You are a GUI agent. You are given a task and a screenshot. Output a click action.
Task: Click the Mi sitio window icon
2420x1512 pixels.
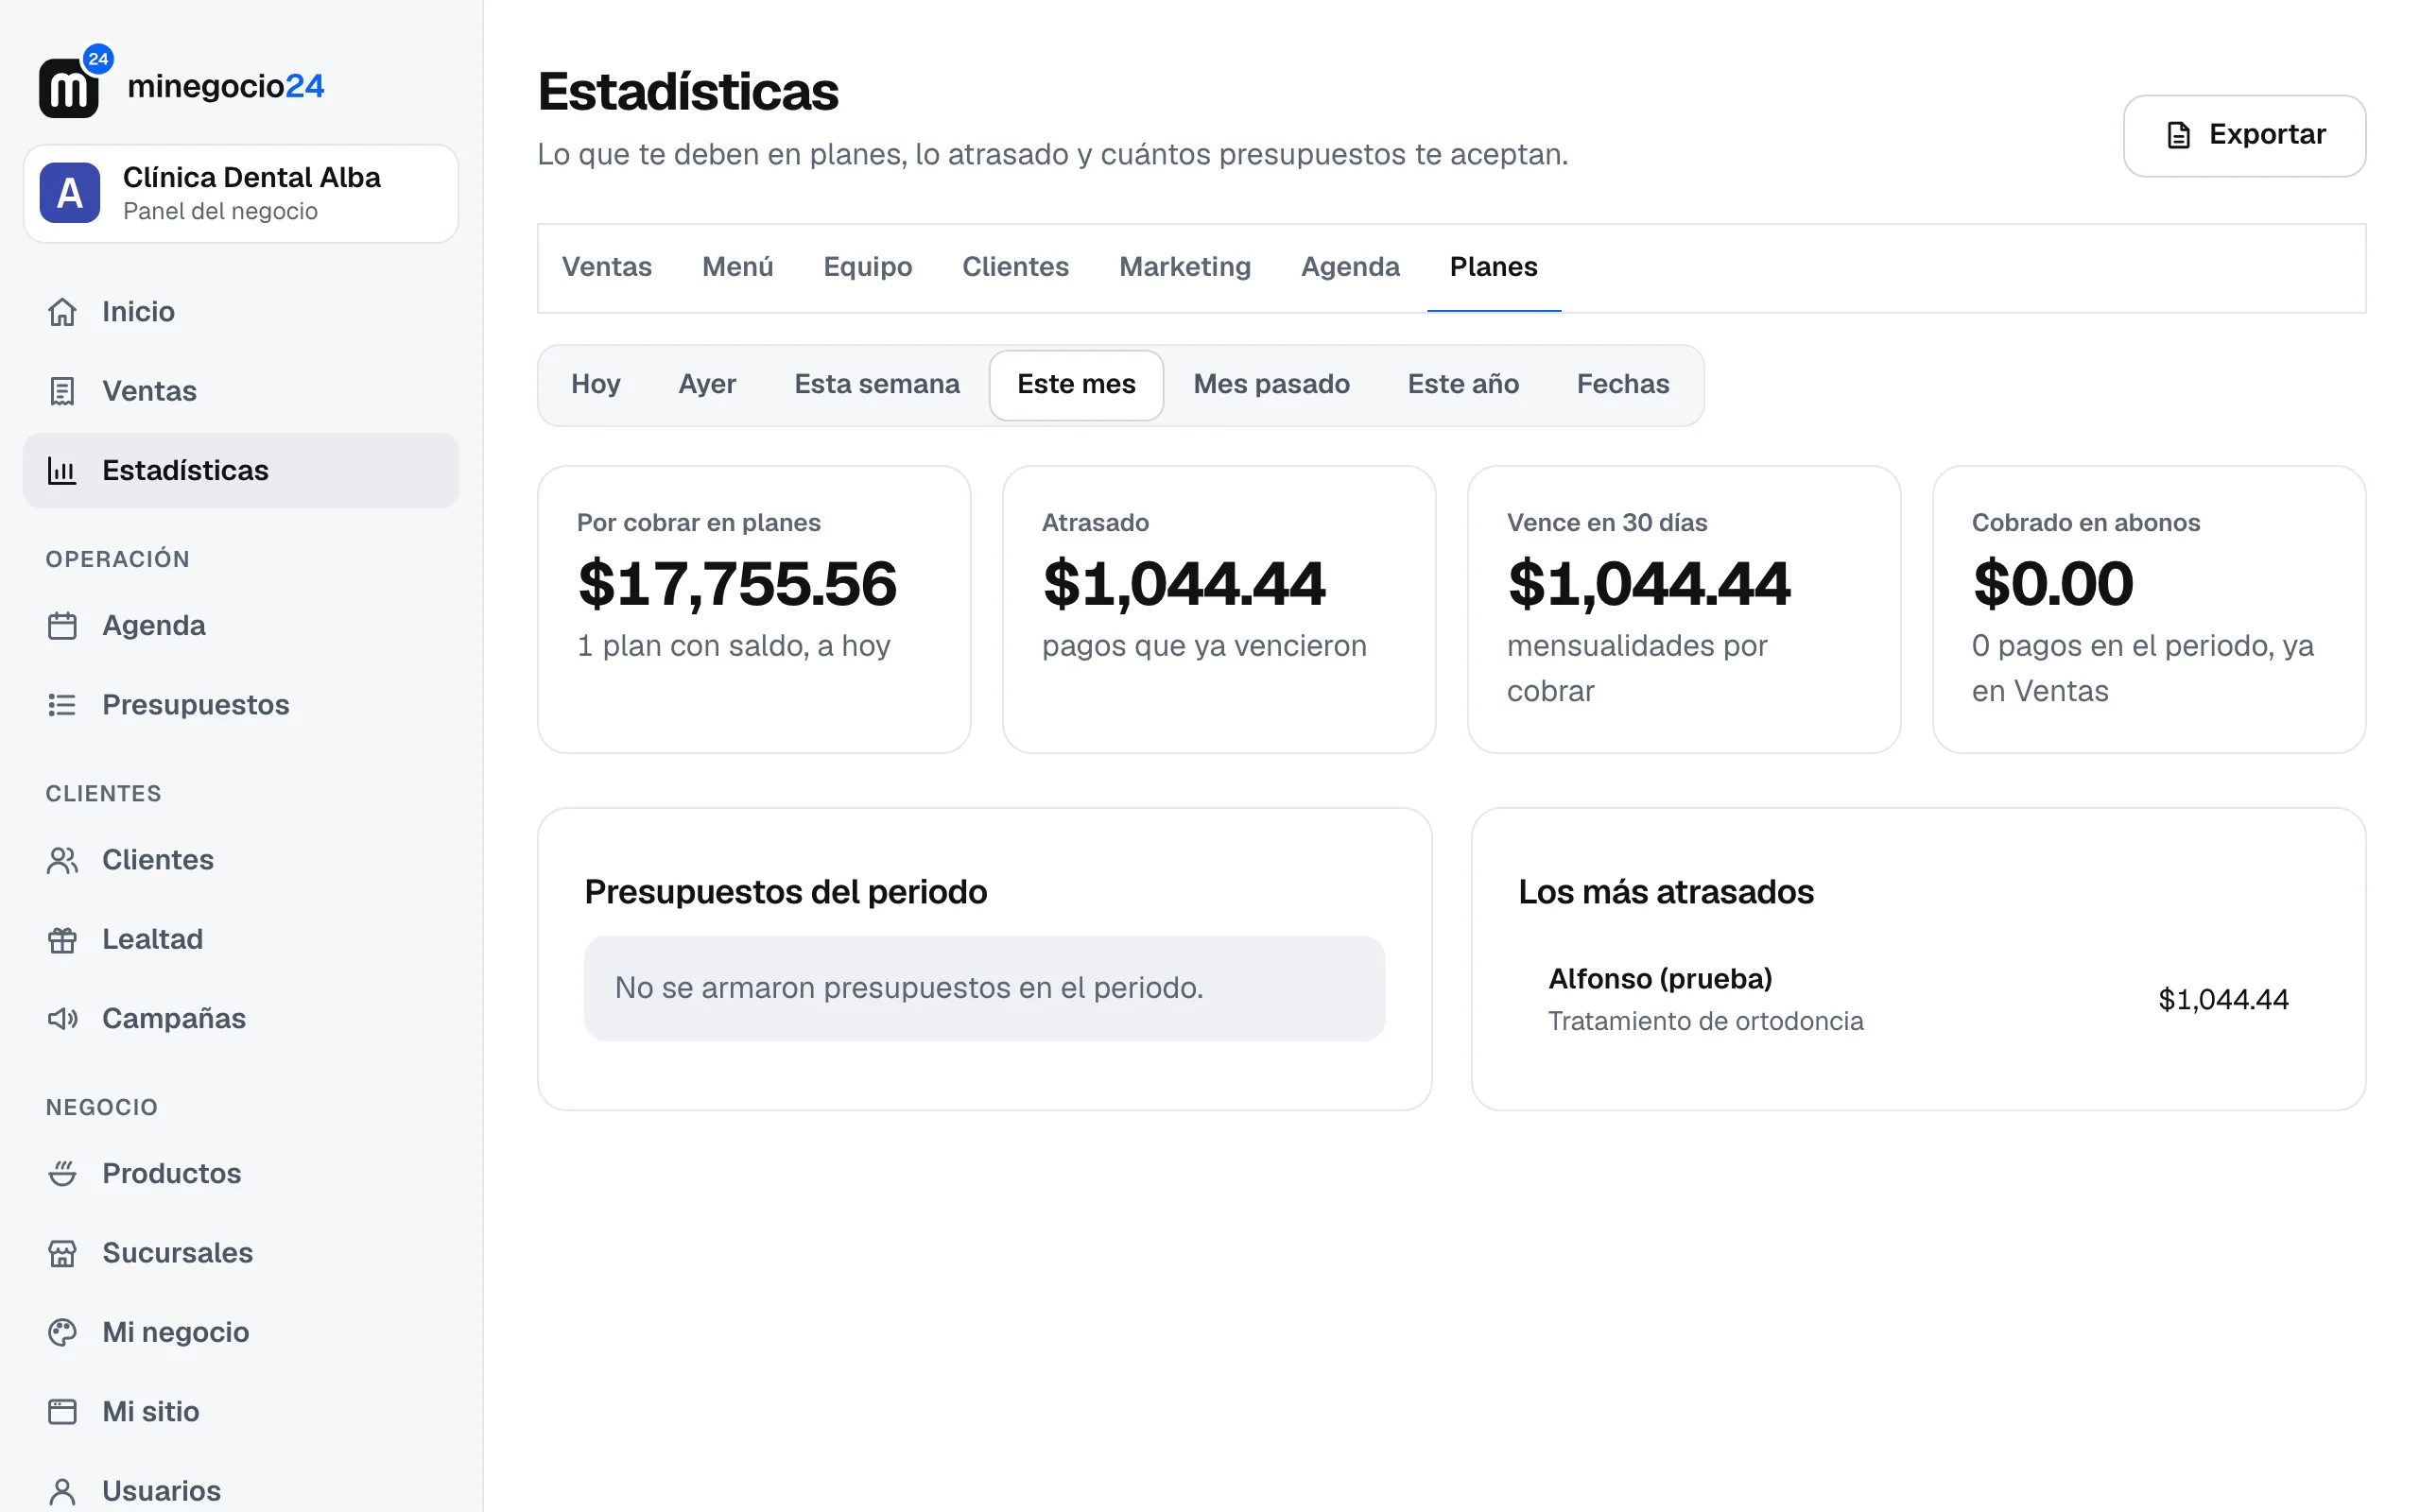(x=62, y=1412)
